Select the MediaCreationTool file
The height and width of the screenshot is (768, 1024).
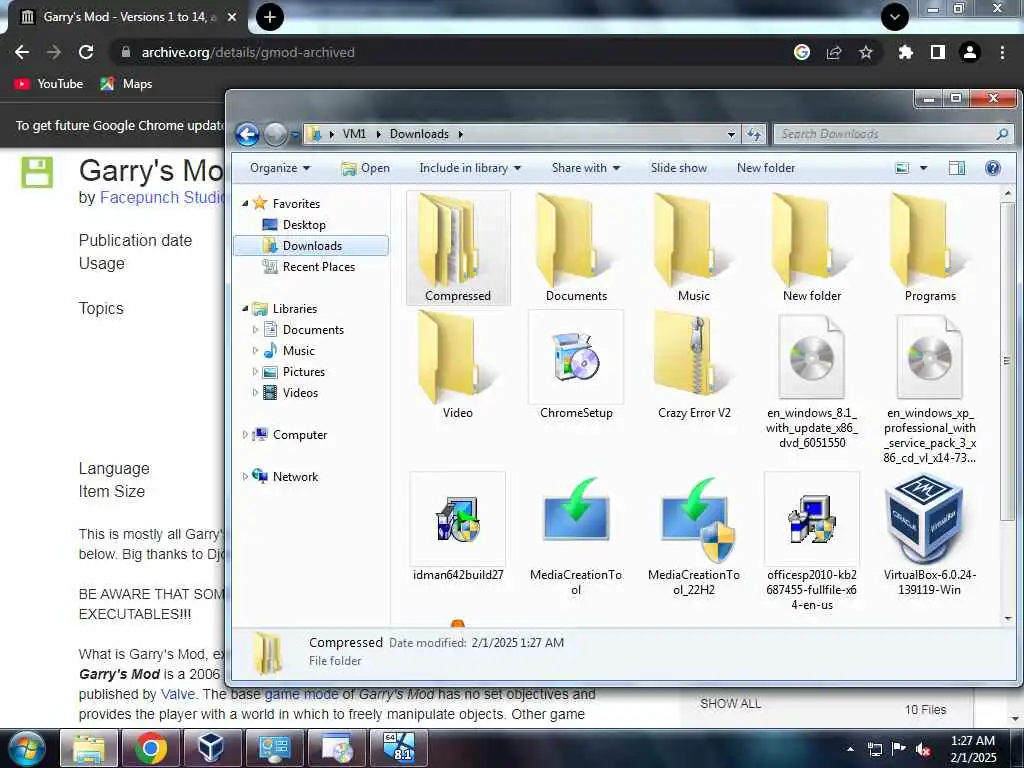click(576, 536)
